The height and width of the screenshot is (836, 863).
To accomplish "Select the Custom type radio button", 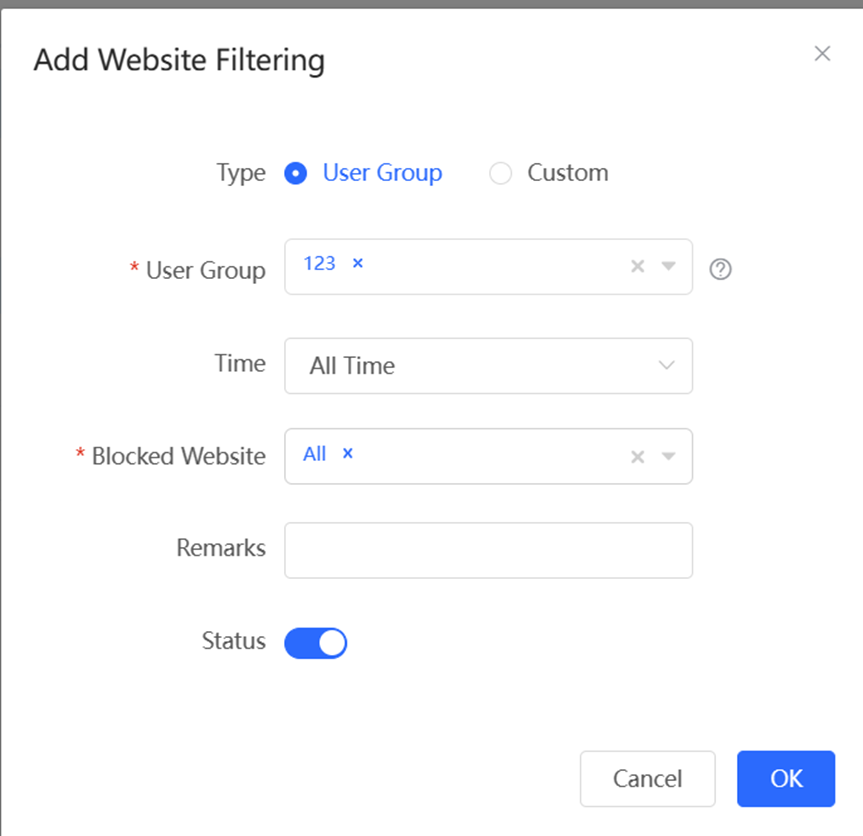I will tap(500, 173).
